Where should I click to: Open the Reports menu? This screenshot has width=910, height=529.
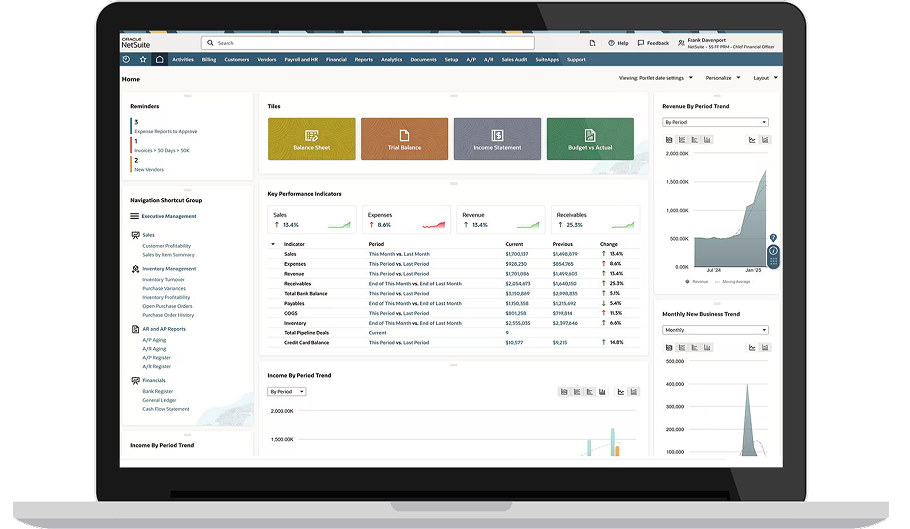363,60
